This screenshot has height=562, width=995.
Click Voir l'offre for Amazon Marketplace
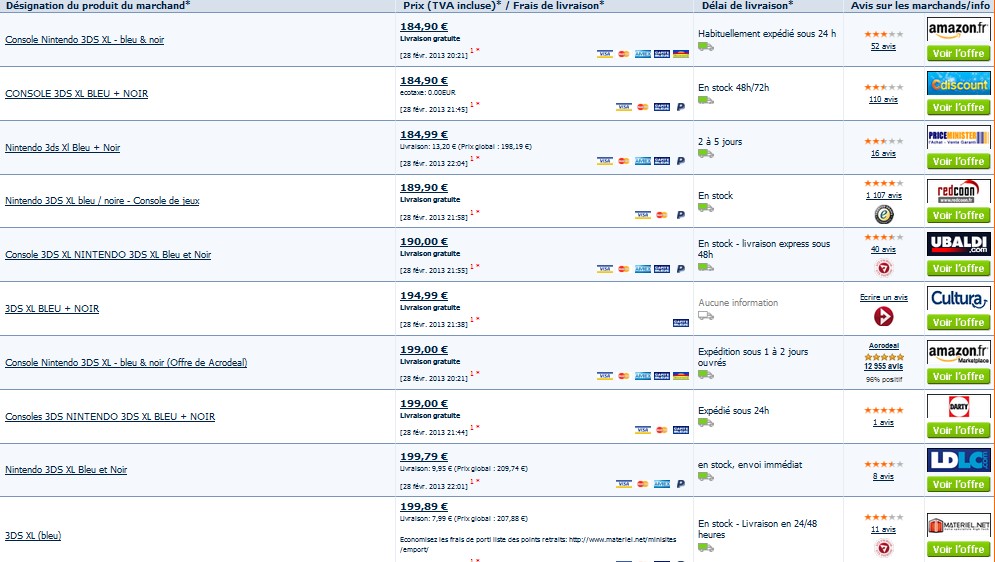tap(958, 376)
